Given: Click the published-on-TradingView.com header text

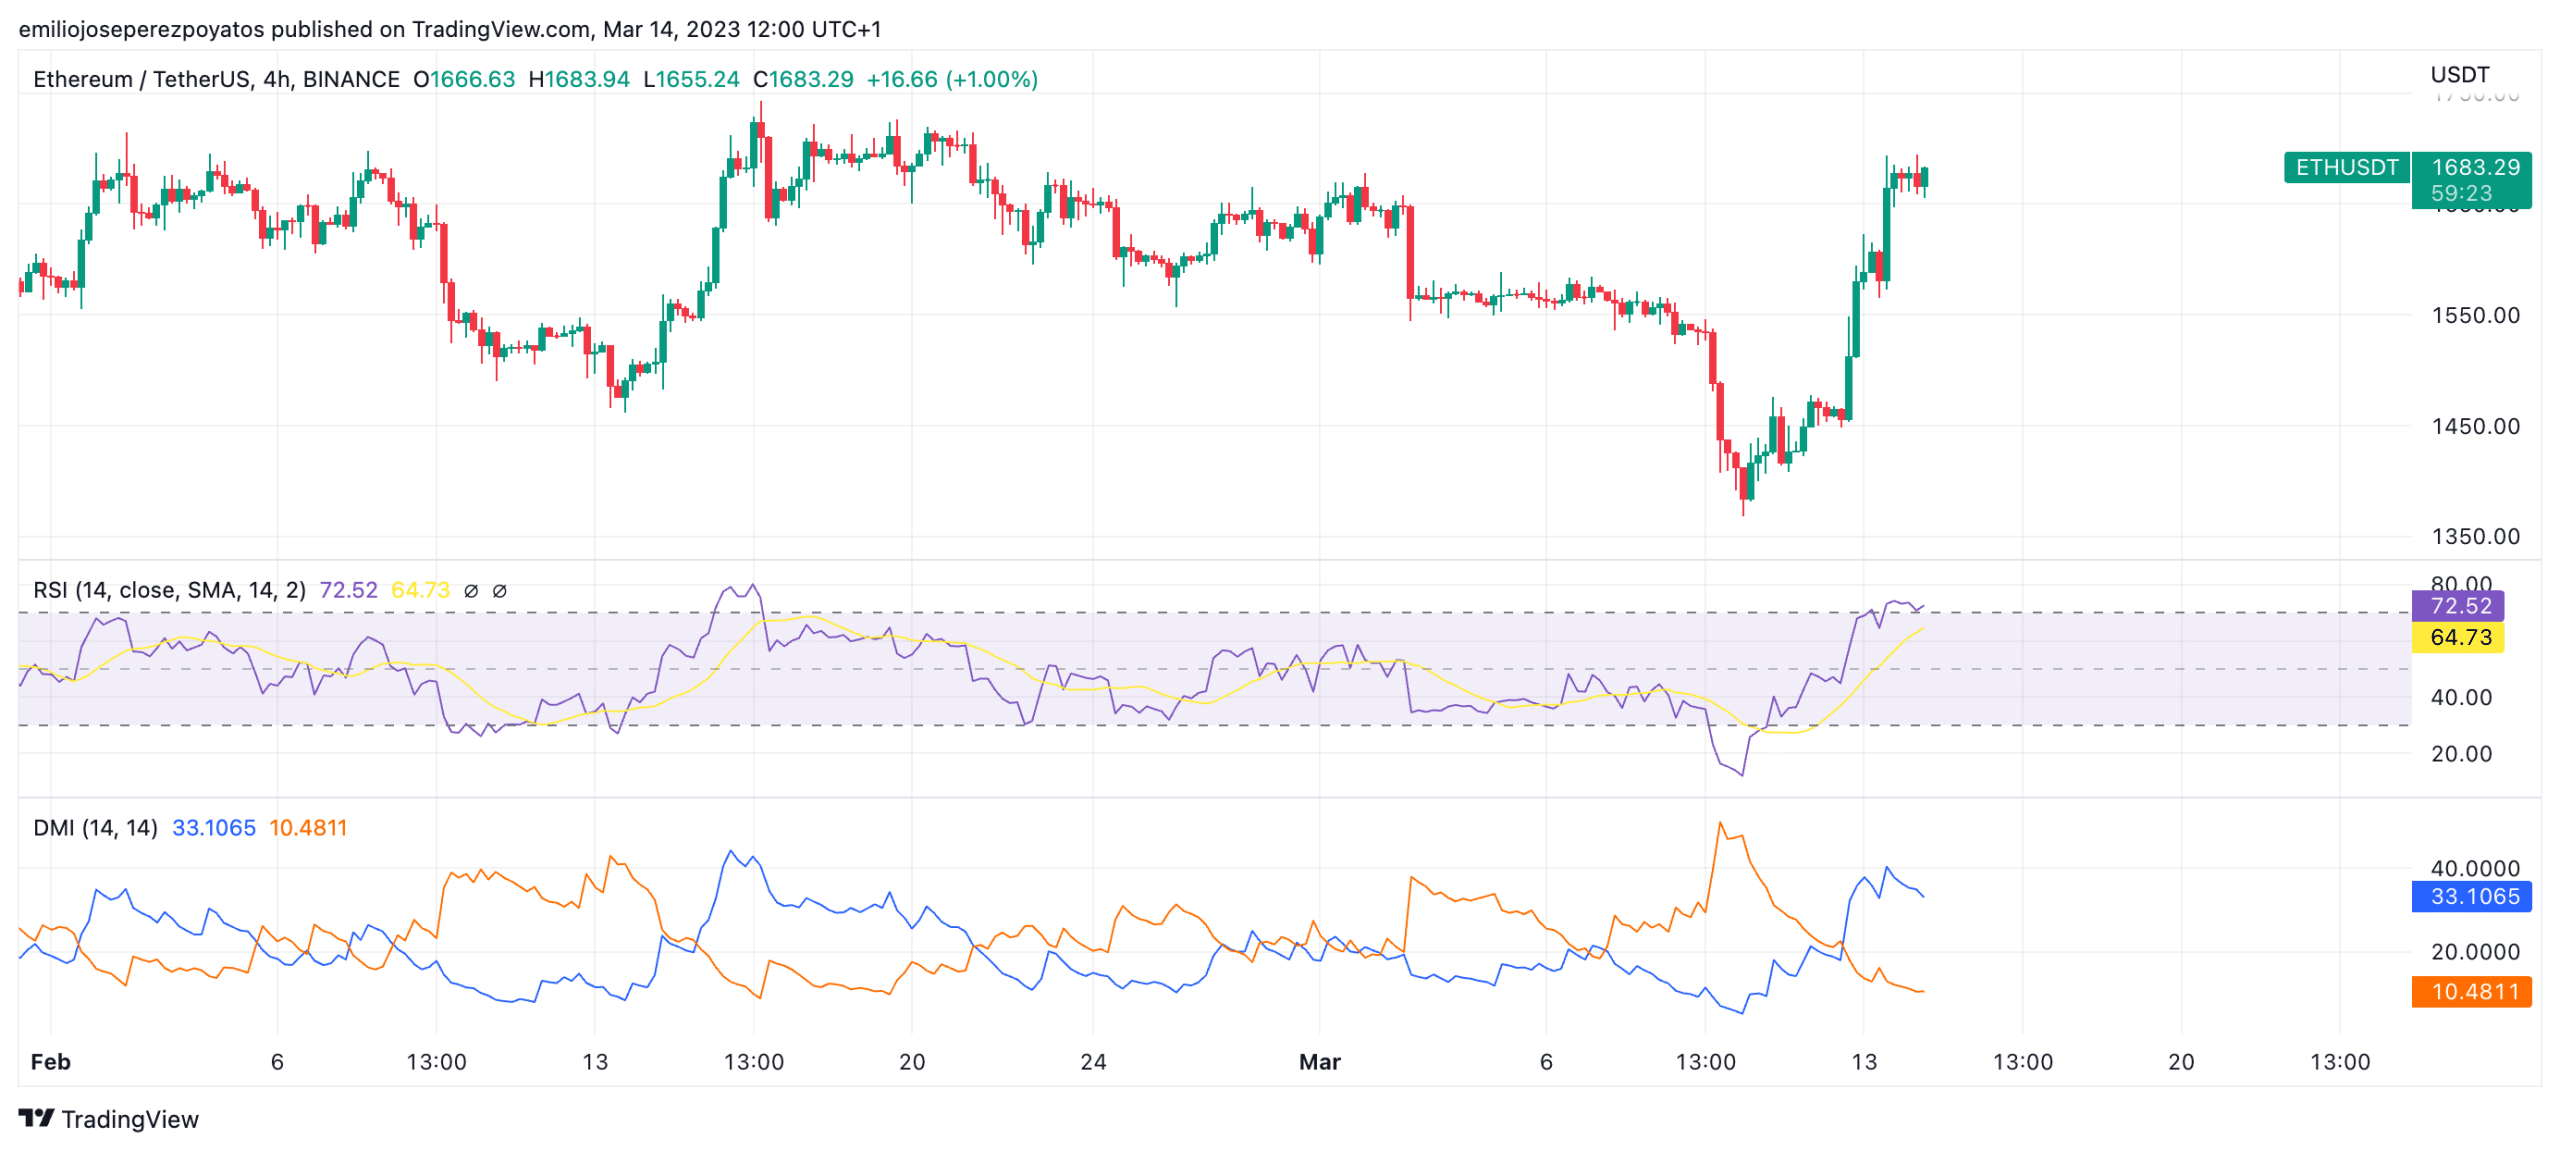Looking at the screenshot, I should (x=450, y=29).
